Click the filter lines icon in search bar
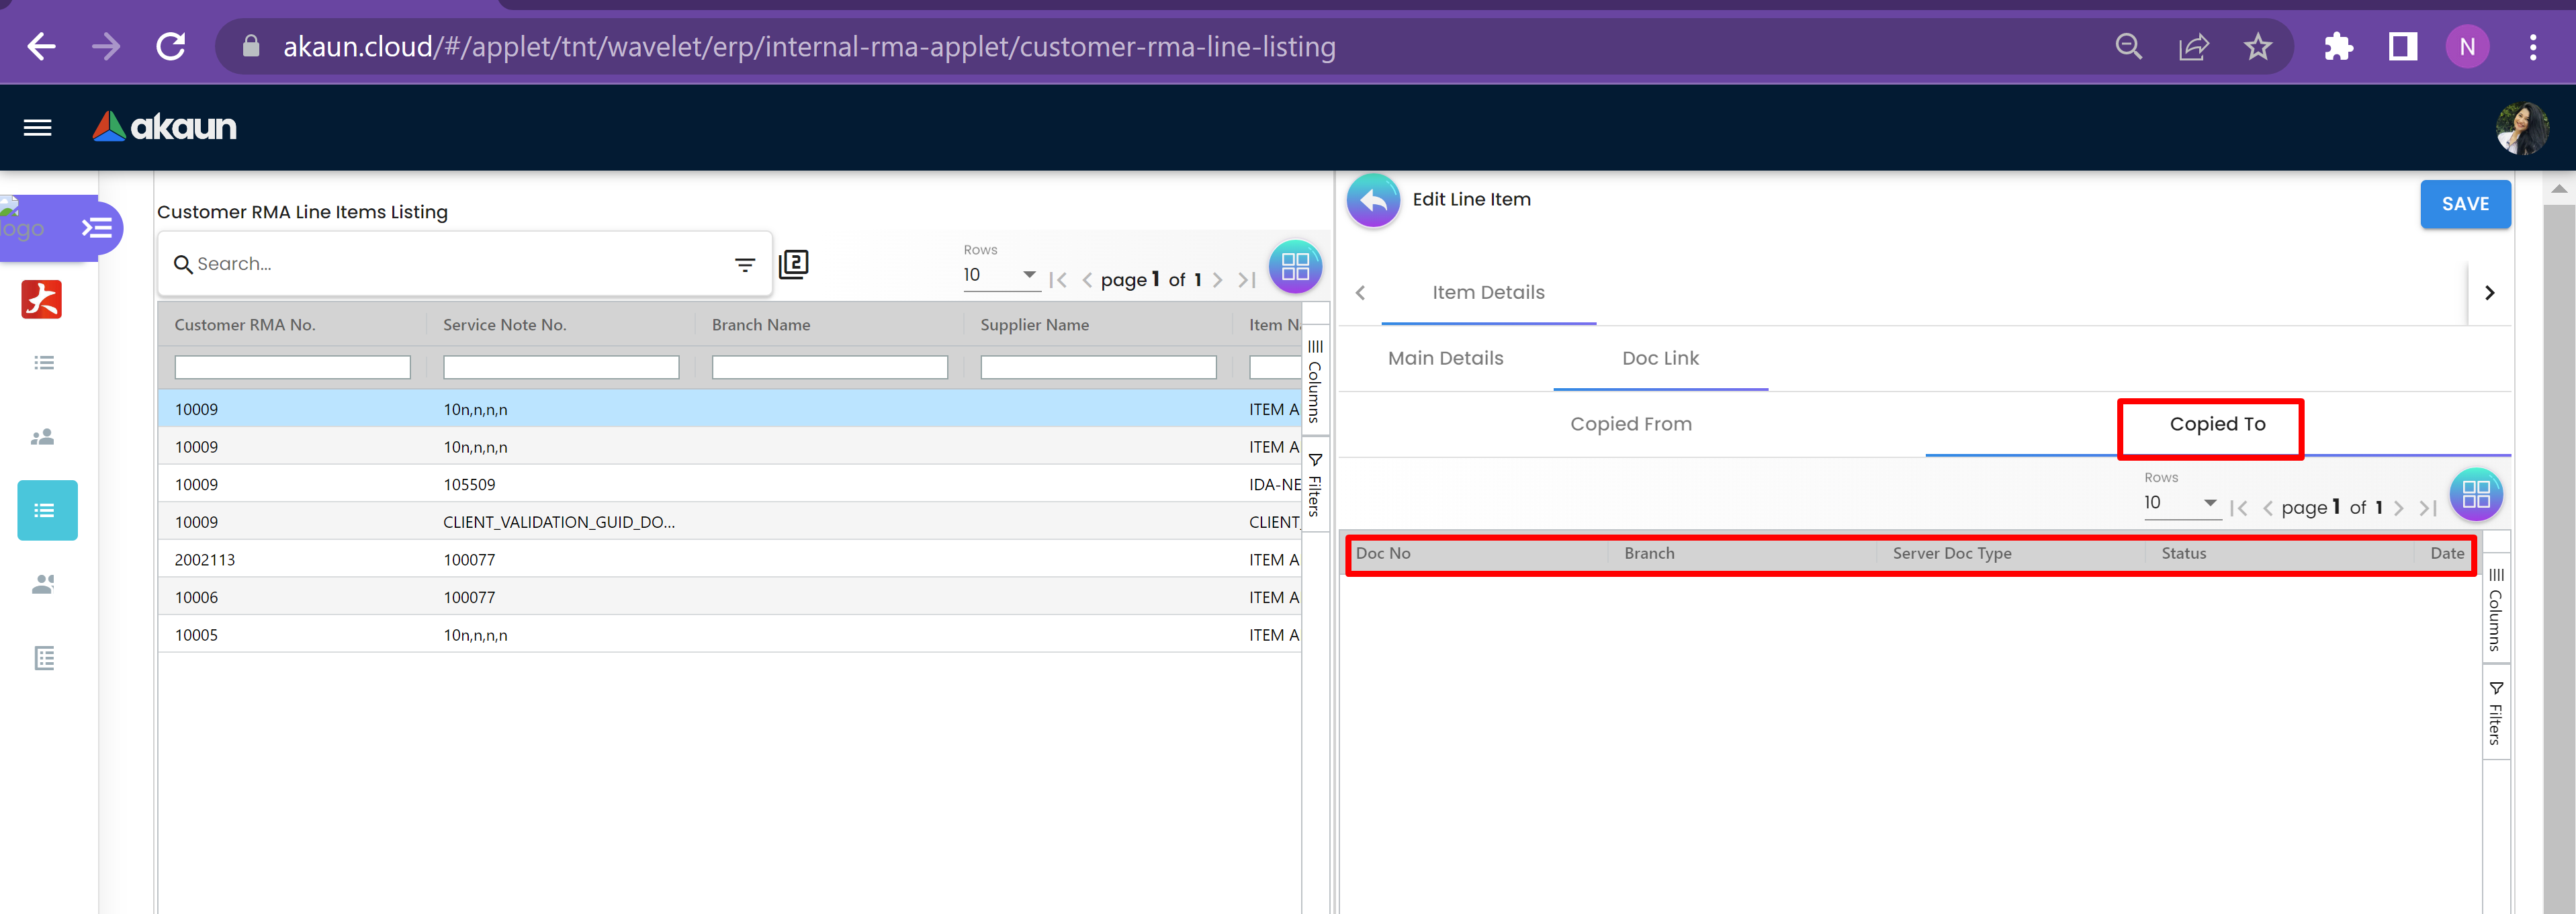 tap(744, 265)
